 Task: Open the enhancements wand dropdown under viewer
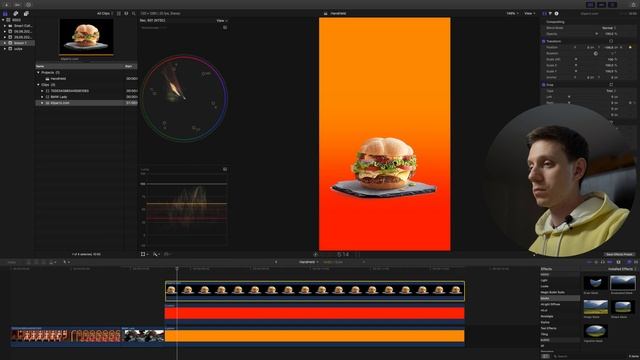[x=156, y=254]
